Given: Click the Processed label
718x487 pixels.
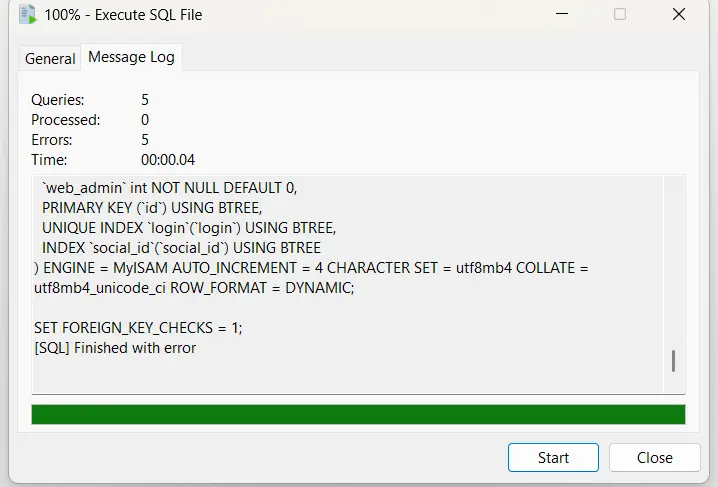Looking at the screenshot, I should point(65,120).
